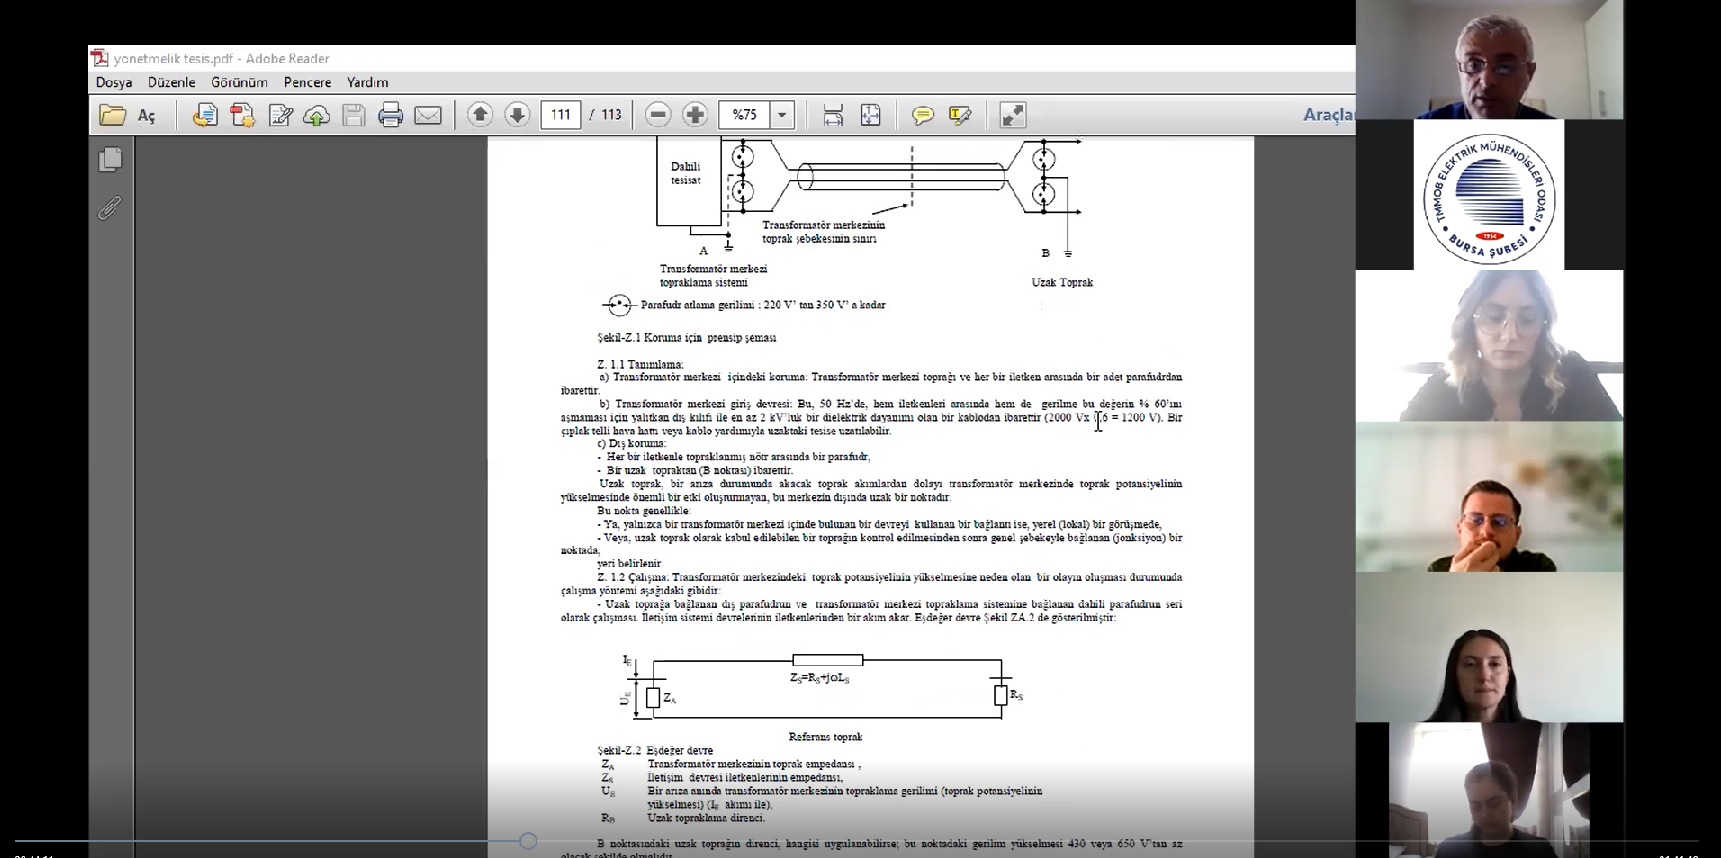Click the create PDF toolbar icon
The image size is (1731, 858).
tap(242, 116)
